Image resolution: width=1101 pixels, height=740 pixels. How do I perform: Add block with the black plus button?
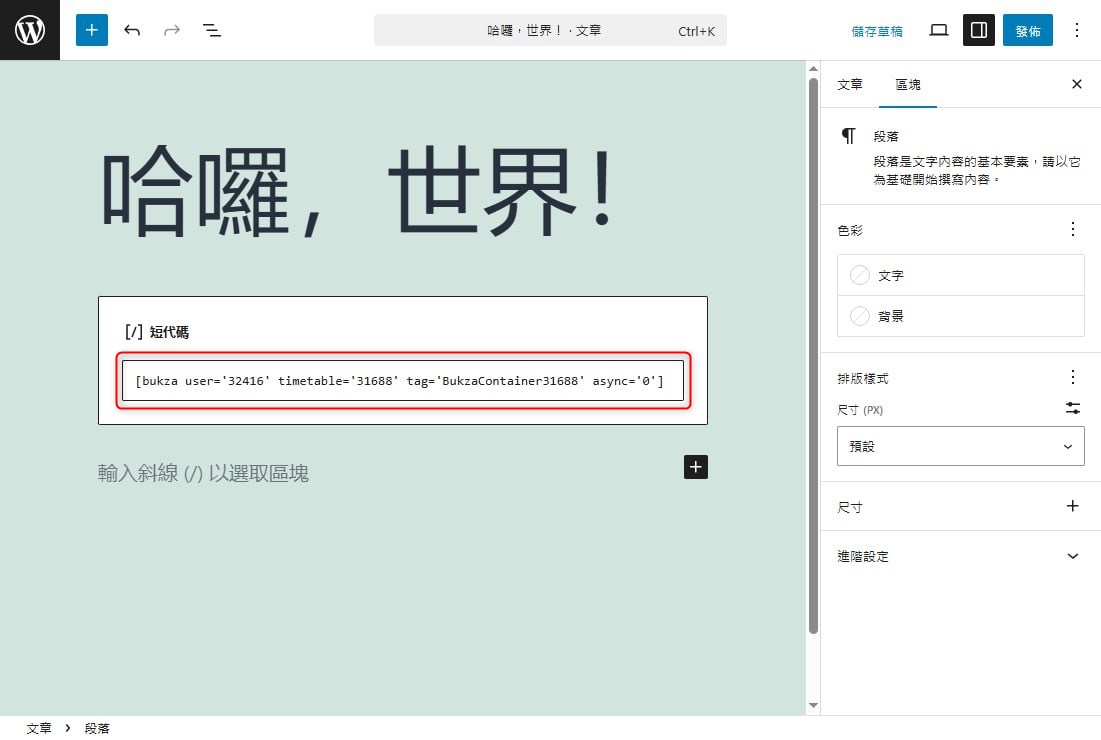tap(696, 466)
